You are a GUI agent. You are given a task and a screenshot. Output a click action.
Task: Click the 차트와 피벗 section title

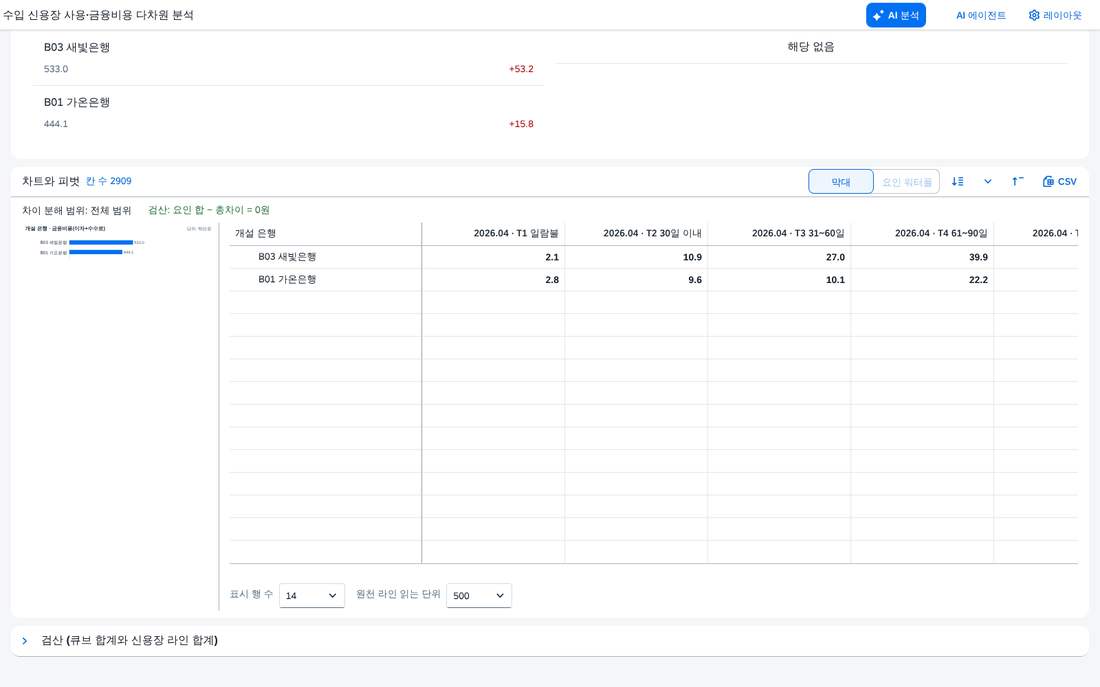pos(51,181)
